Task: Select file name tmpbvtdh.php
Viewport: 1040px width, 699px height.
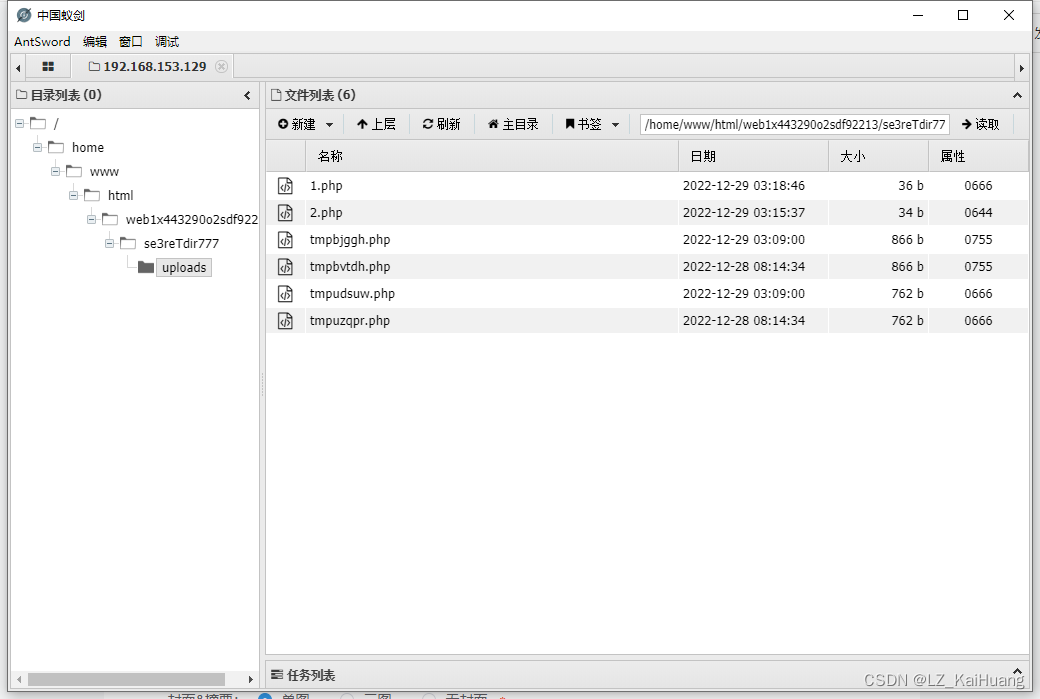Action: coord(350,267)
